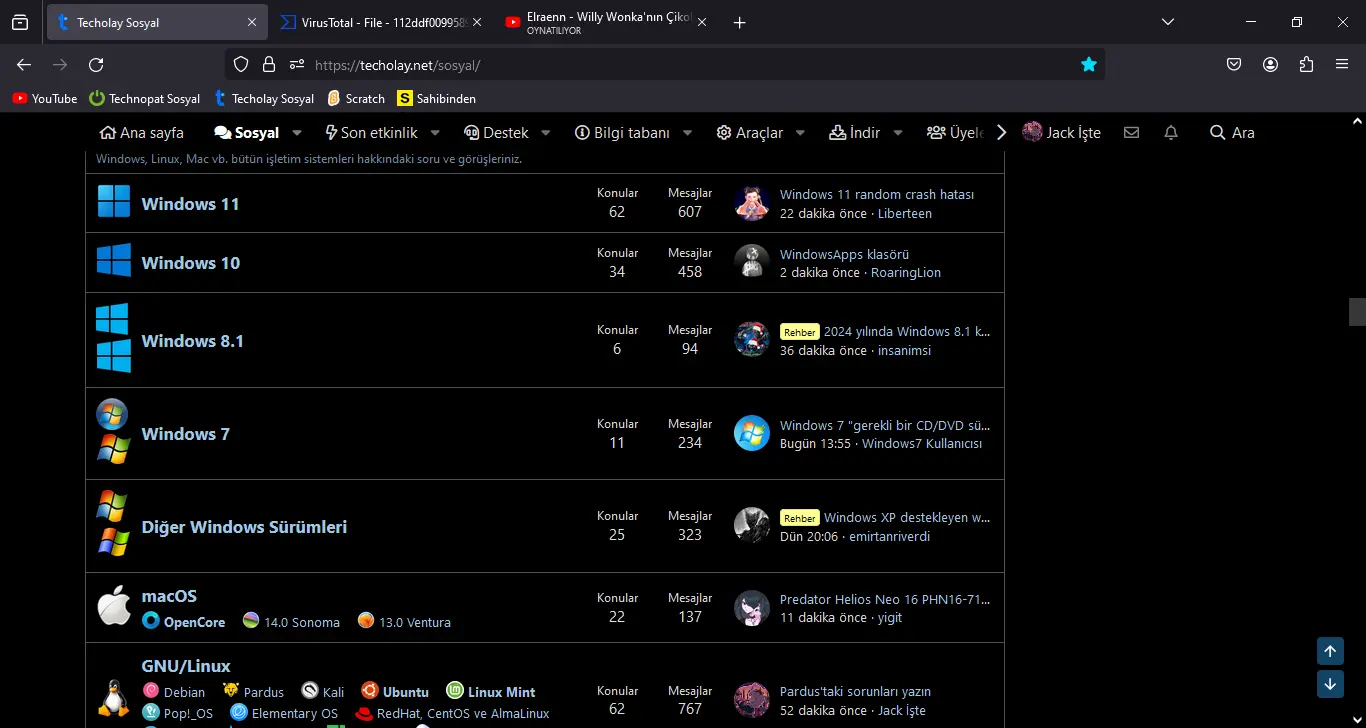Reload the page in the browser

click(x=96, y=65)
